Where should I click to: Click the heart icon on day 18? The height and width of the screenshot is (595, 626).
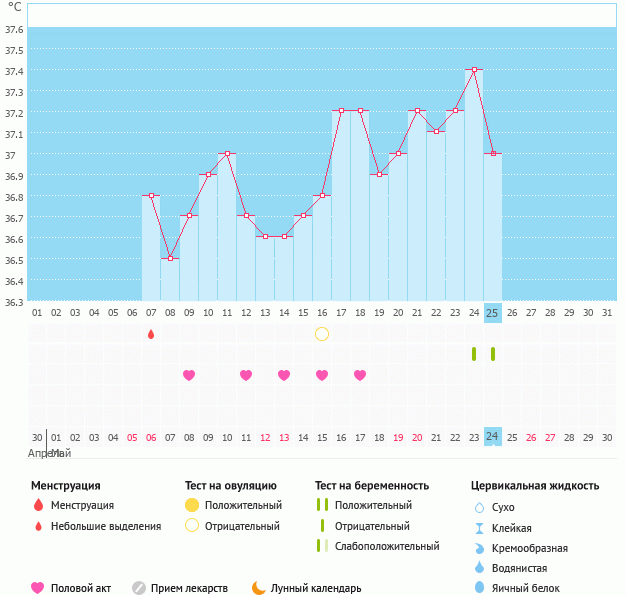tap(360, 375)
